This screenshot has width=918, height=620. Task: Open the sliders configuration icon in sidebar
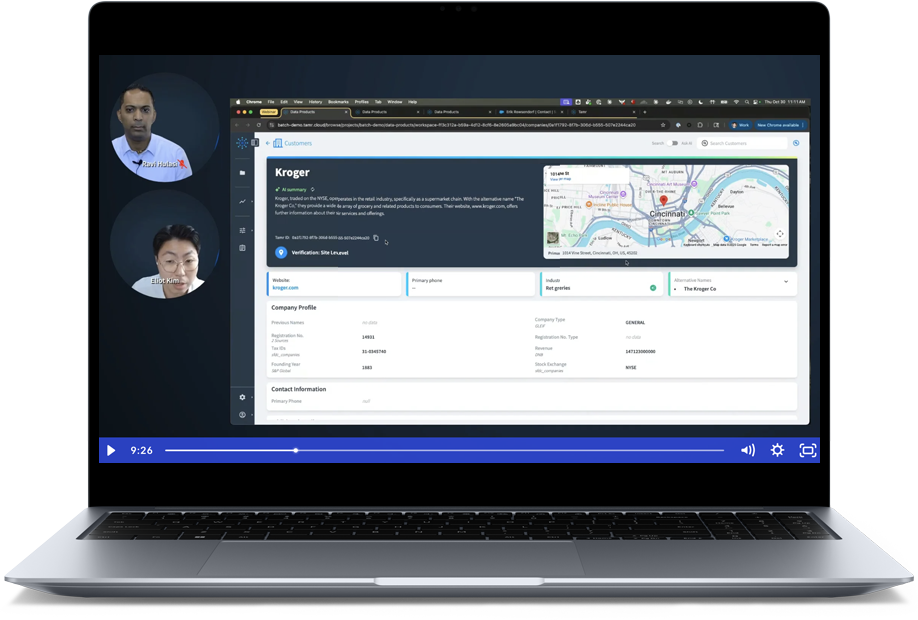coord(242,230)
